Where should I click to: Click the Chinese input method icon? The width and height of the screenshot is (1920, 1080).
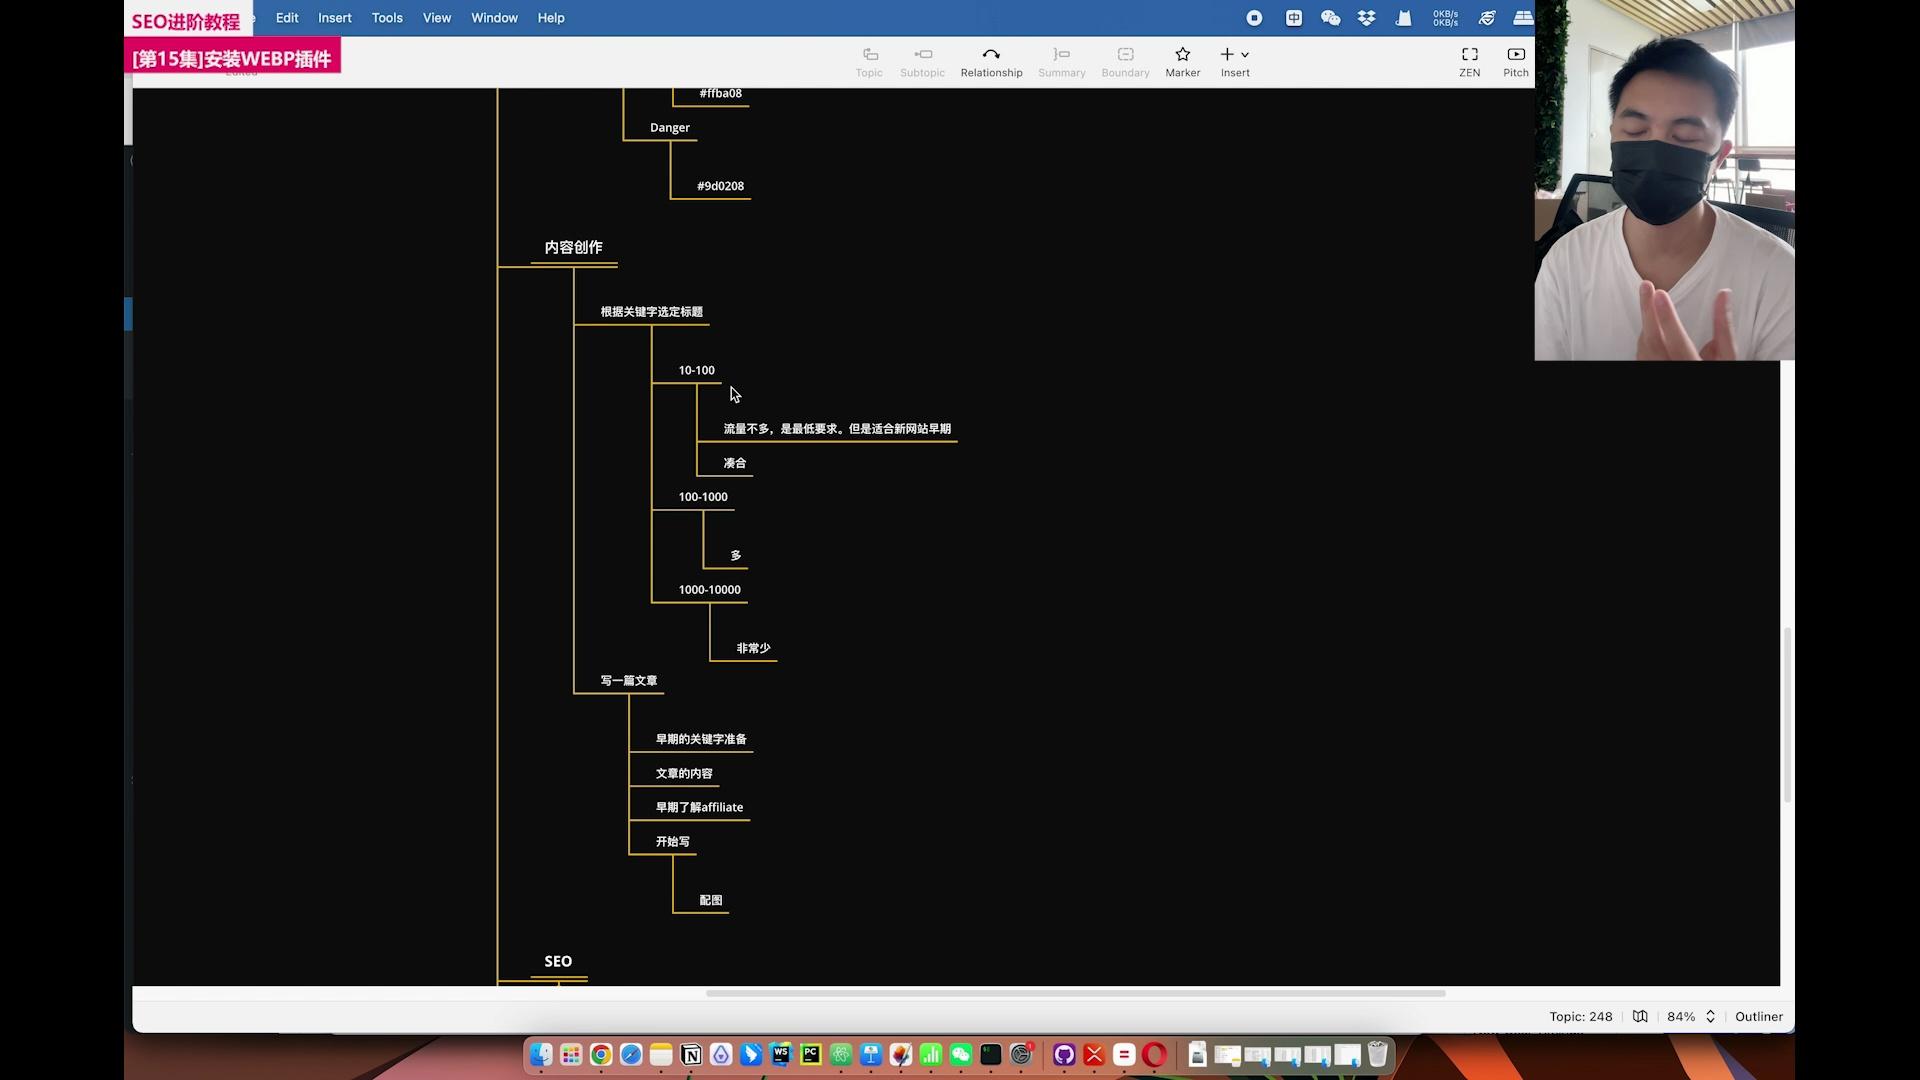[x=1294, y=18]
